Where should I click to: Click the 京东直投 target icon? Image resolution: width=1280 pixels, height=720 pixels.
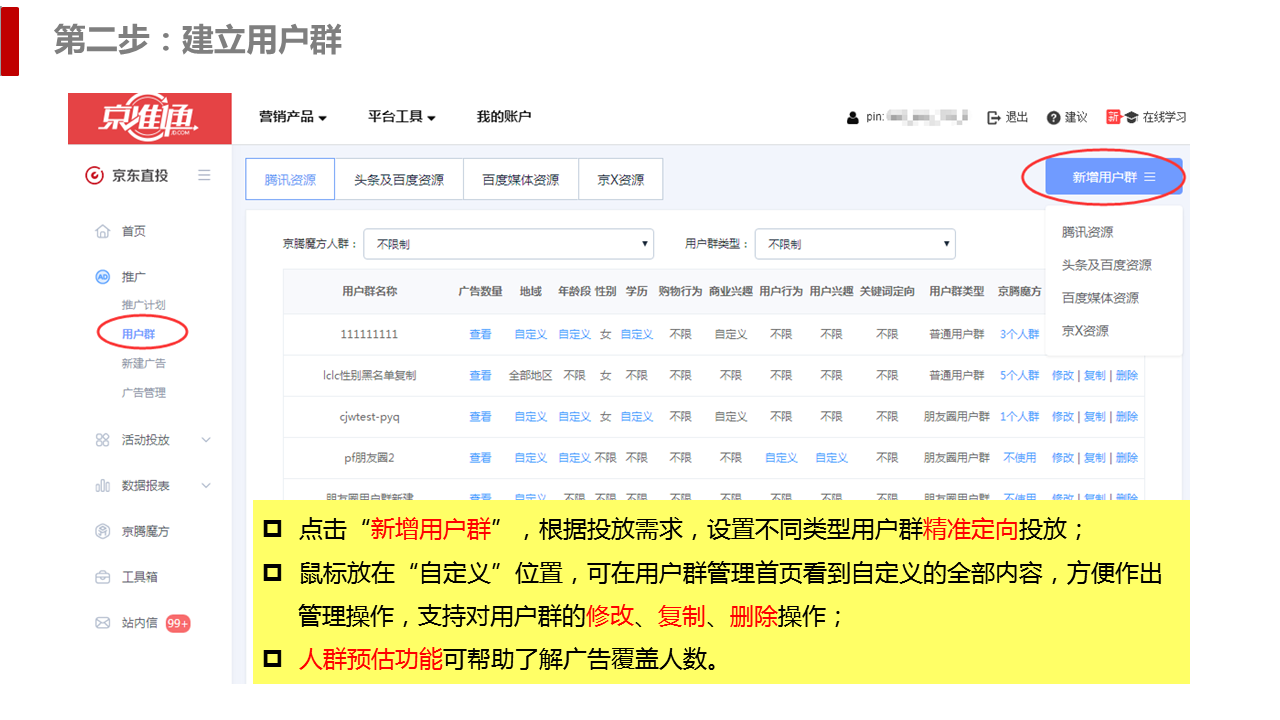point(94,176)
